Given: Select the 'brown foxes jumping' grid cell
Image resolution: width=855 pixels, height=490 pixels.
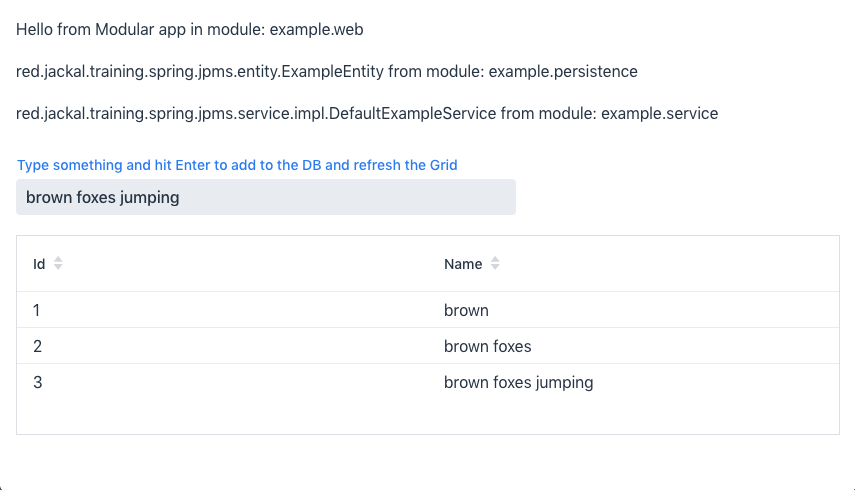Looking at the screenshot, I should pyautogui.click(x=518, y=382).
